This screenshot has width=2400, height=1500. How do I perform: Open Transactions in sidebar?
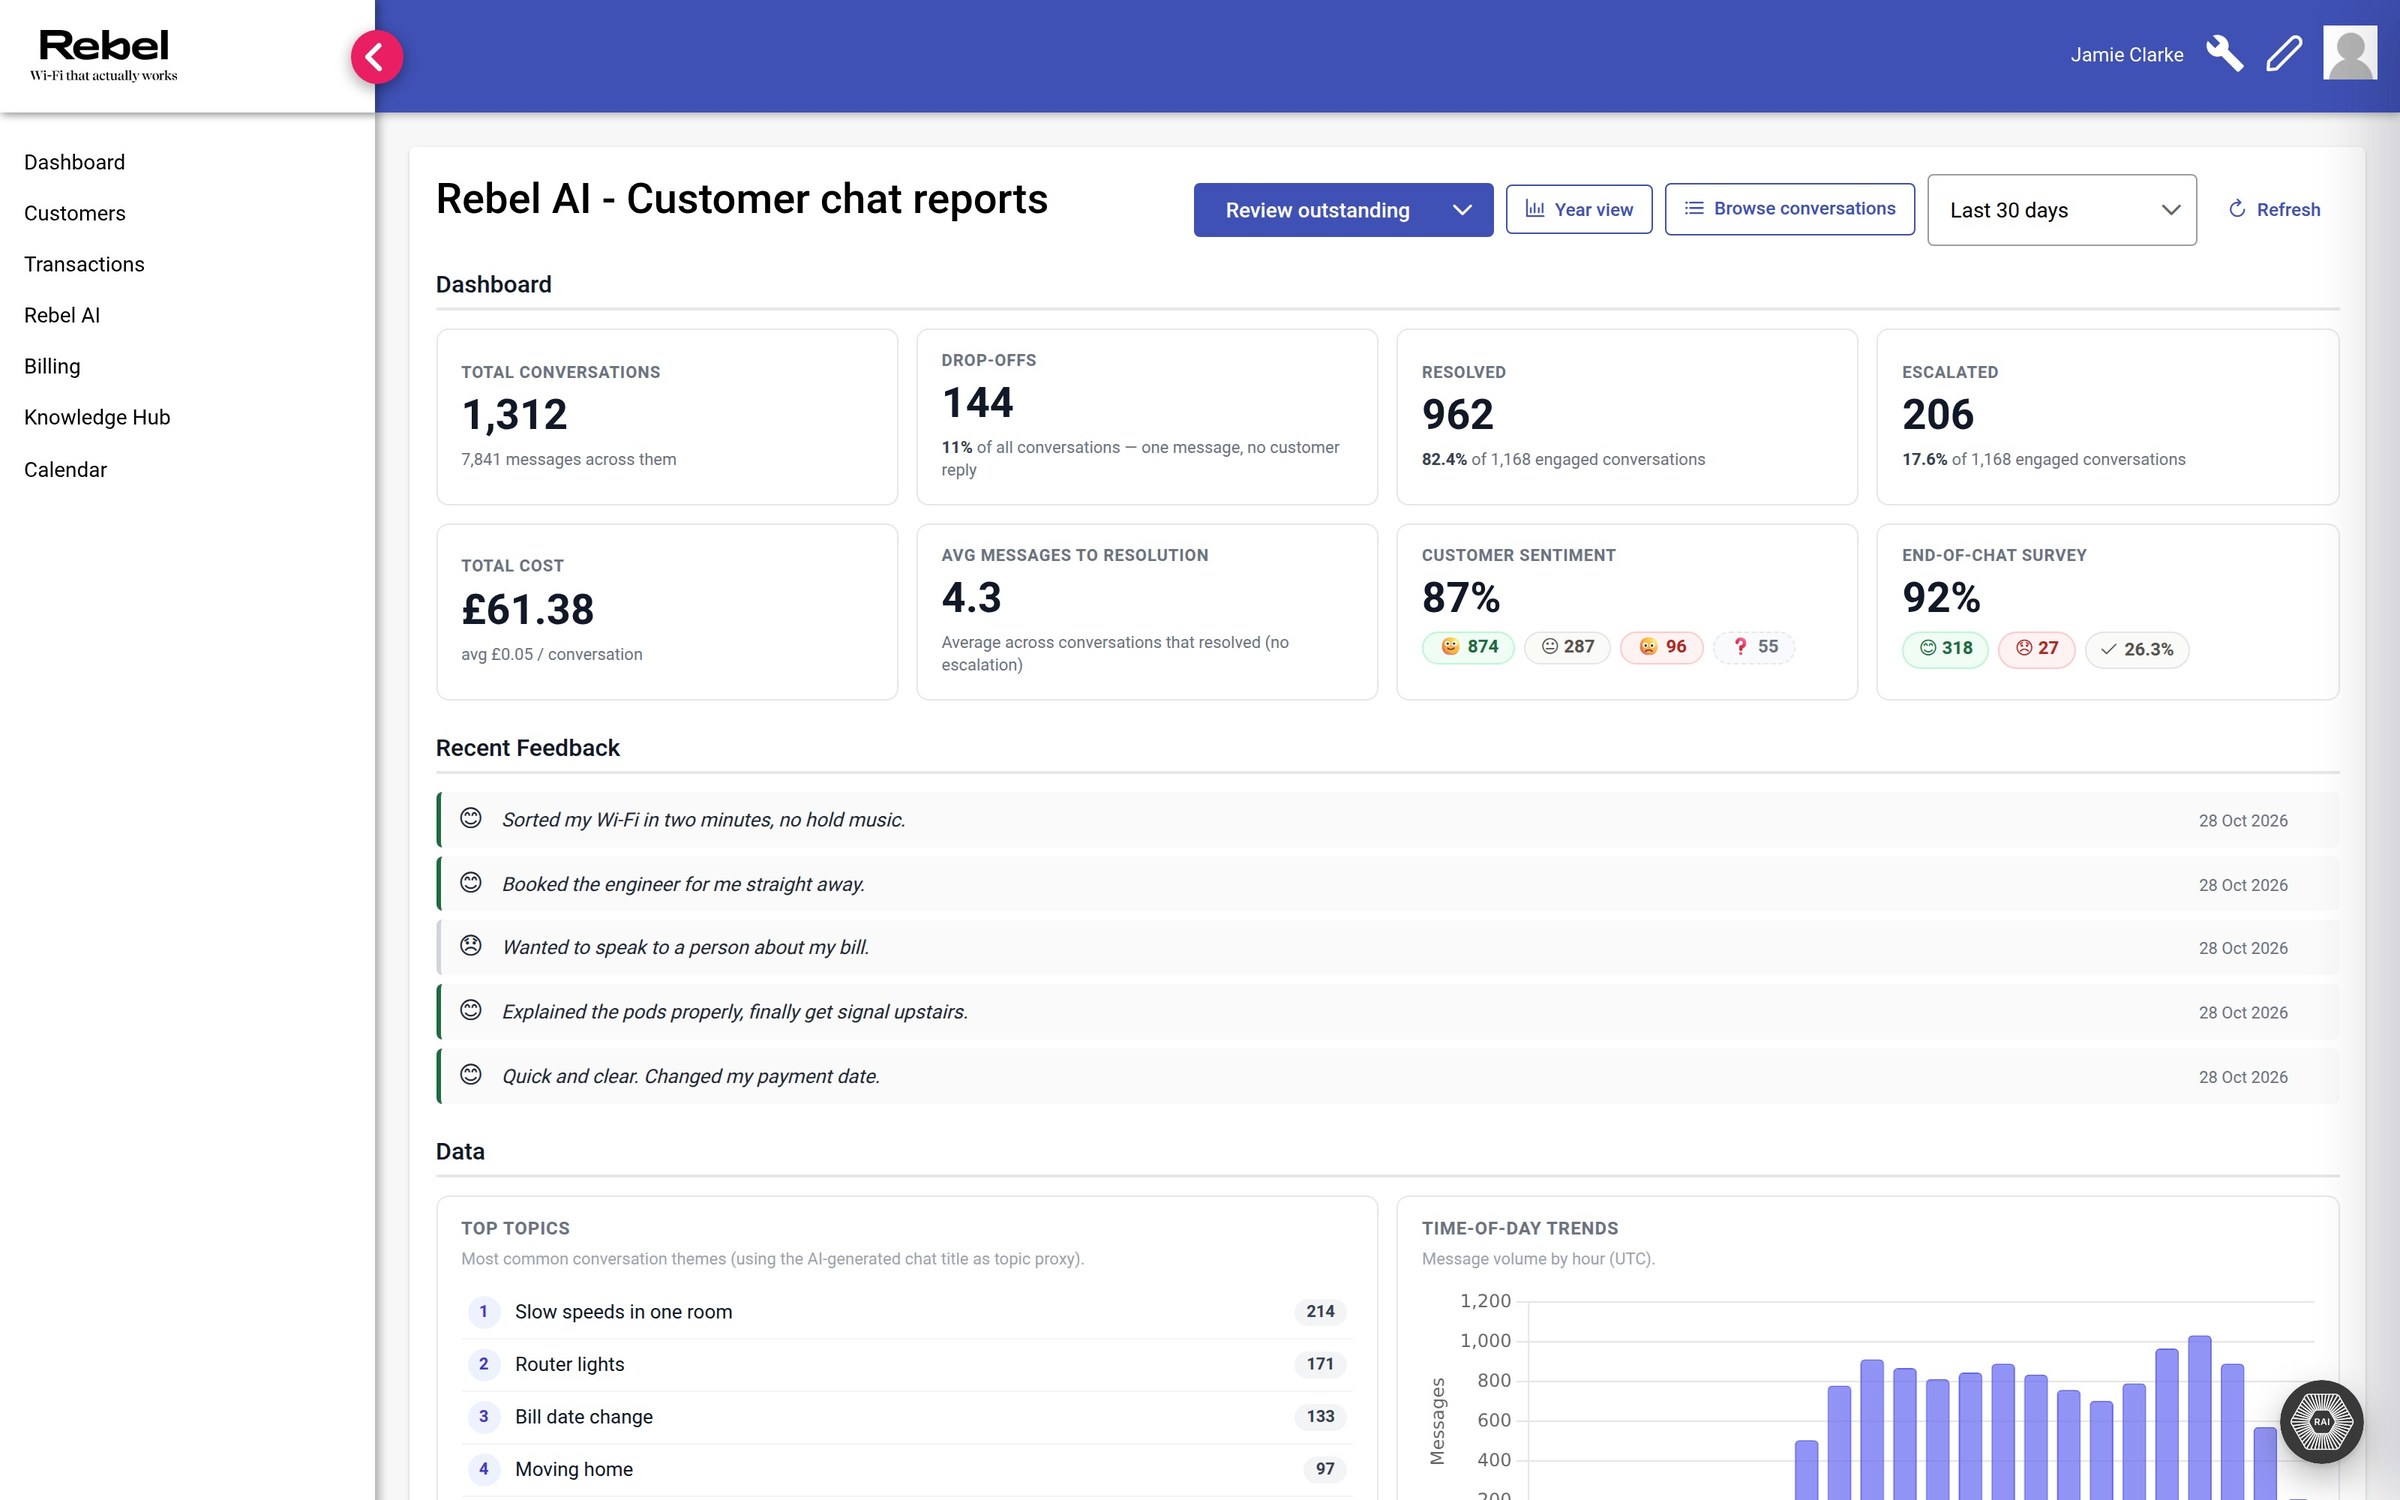pos(84,264)
